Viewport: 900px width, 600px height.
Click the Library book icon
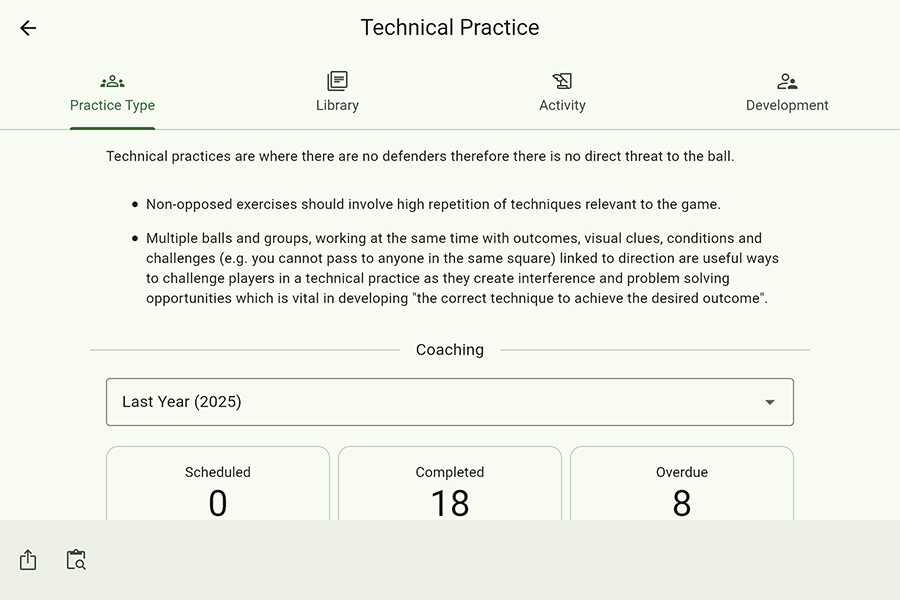point(337,81)
